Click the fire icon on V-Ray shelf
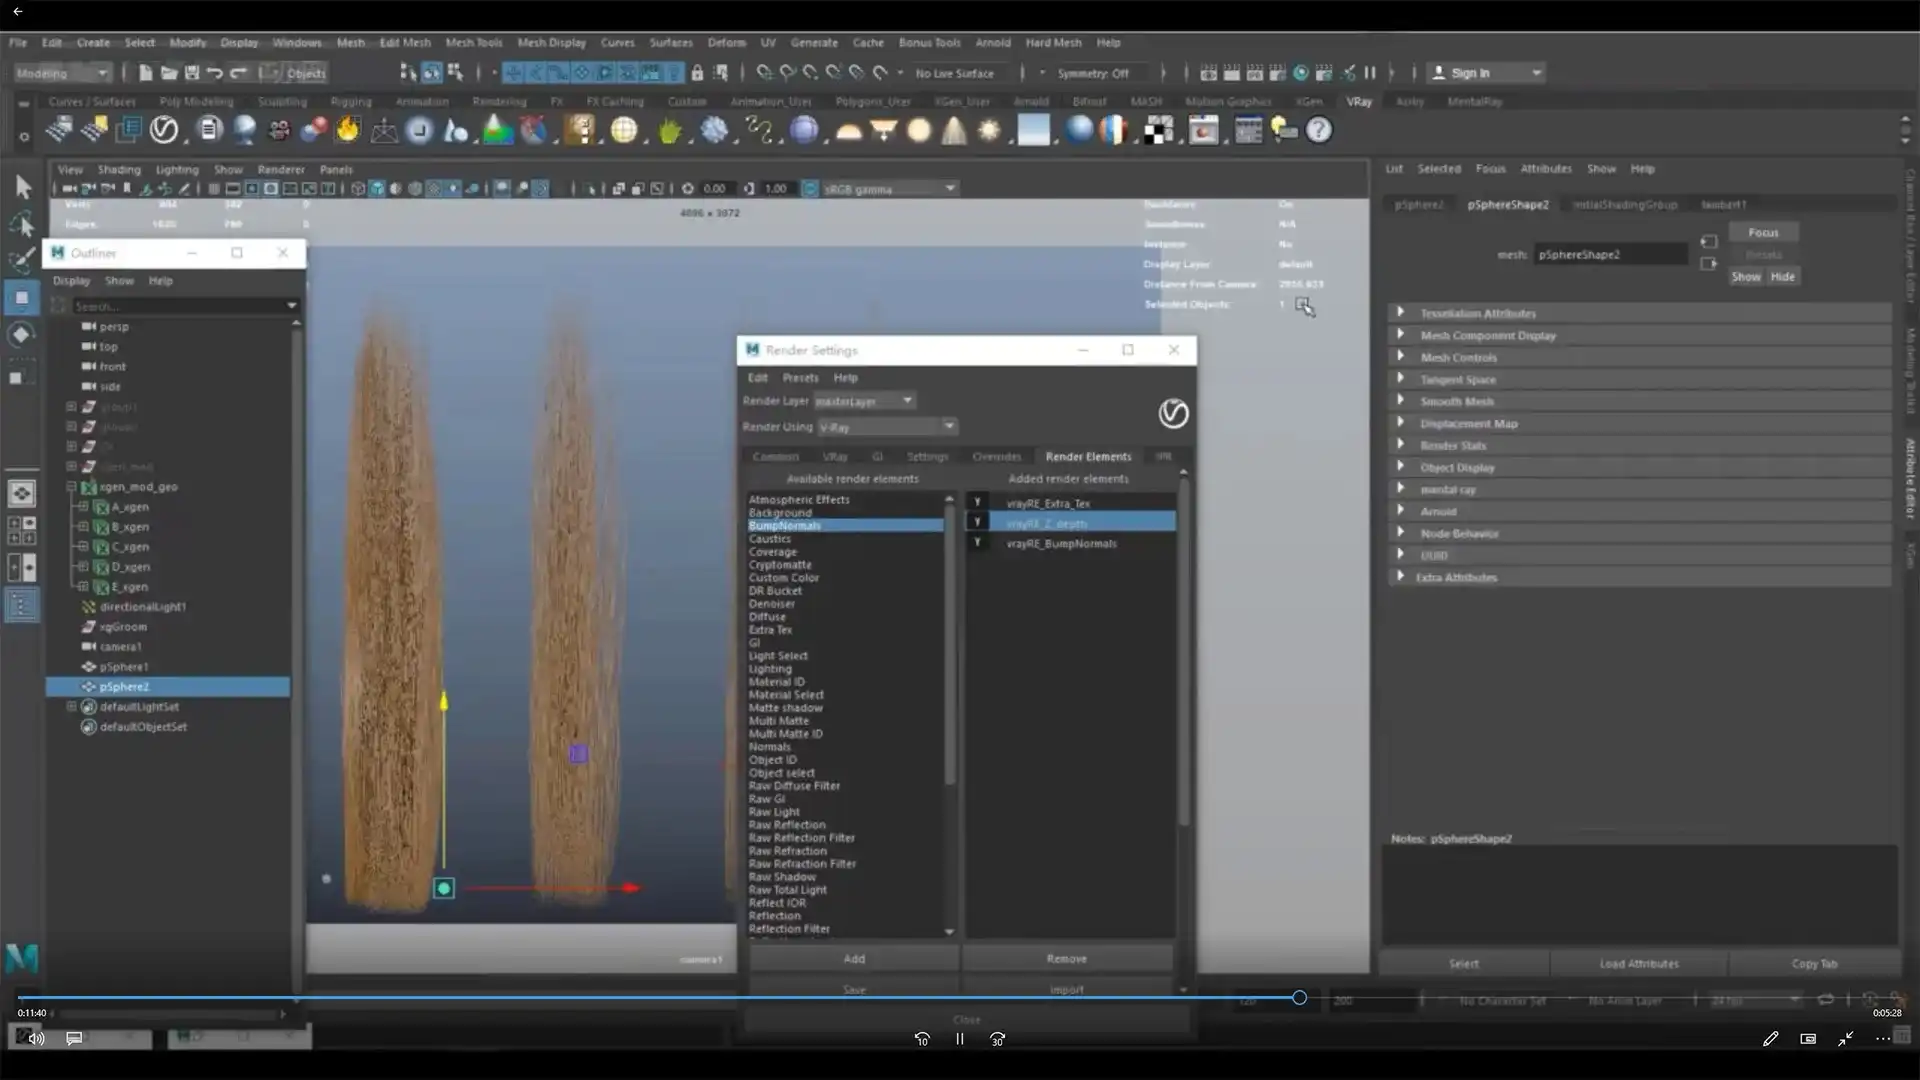The width and height of the screenshot is (1920, 1080). click(x=348, y=130)
